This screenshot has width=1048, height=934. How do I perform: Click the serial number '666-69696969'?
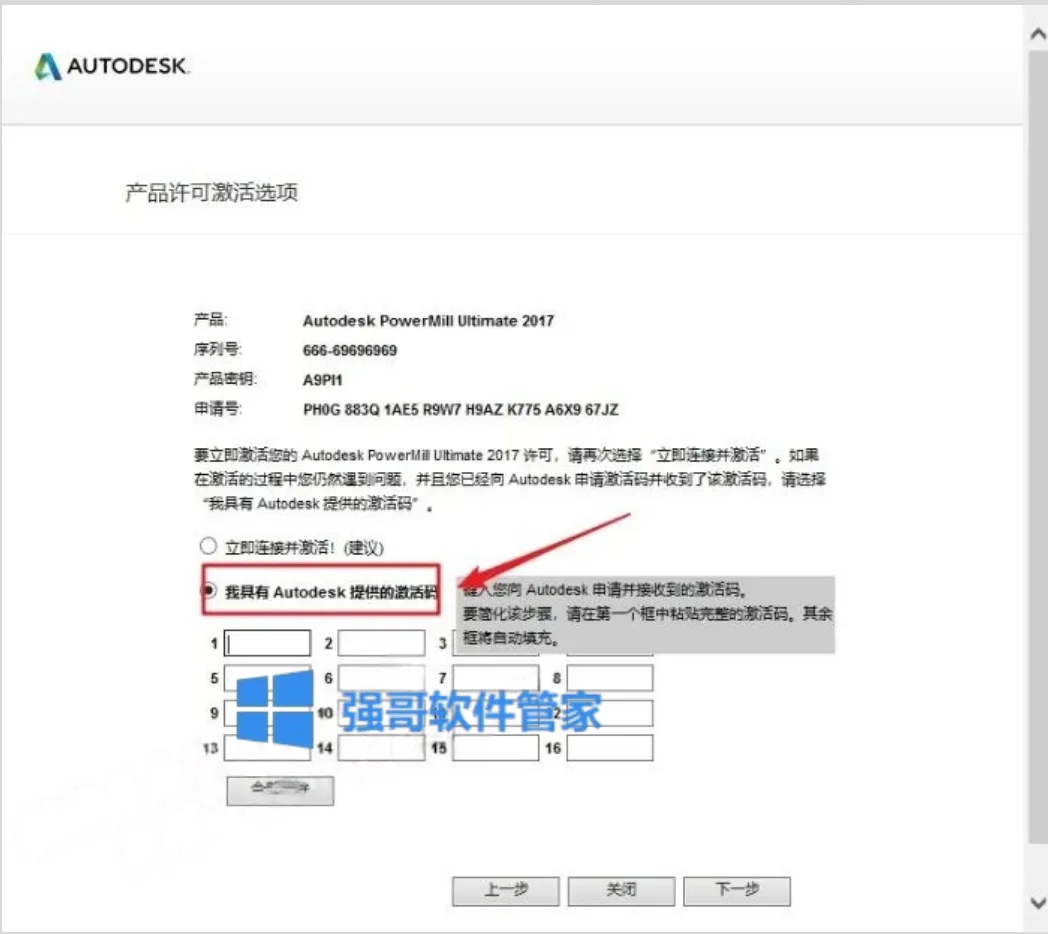pyautogui.click(x=350, y=350)
